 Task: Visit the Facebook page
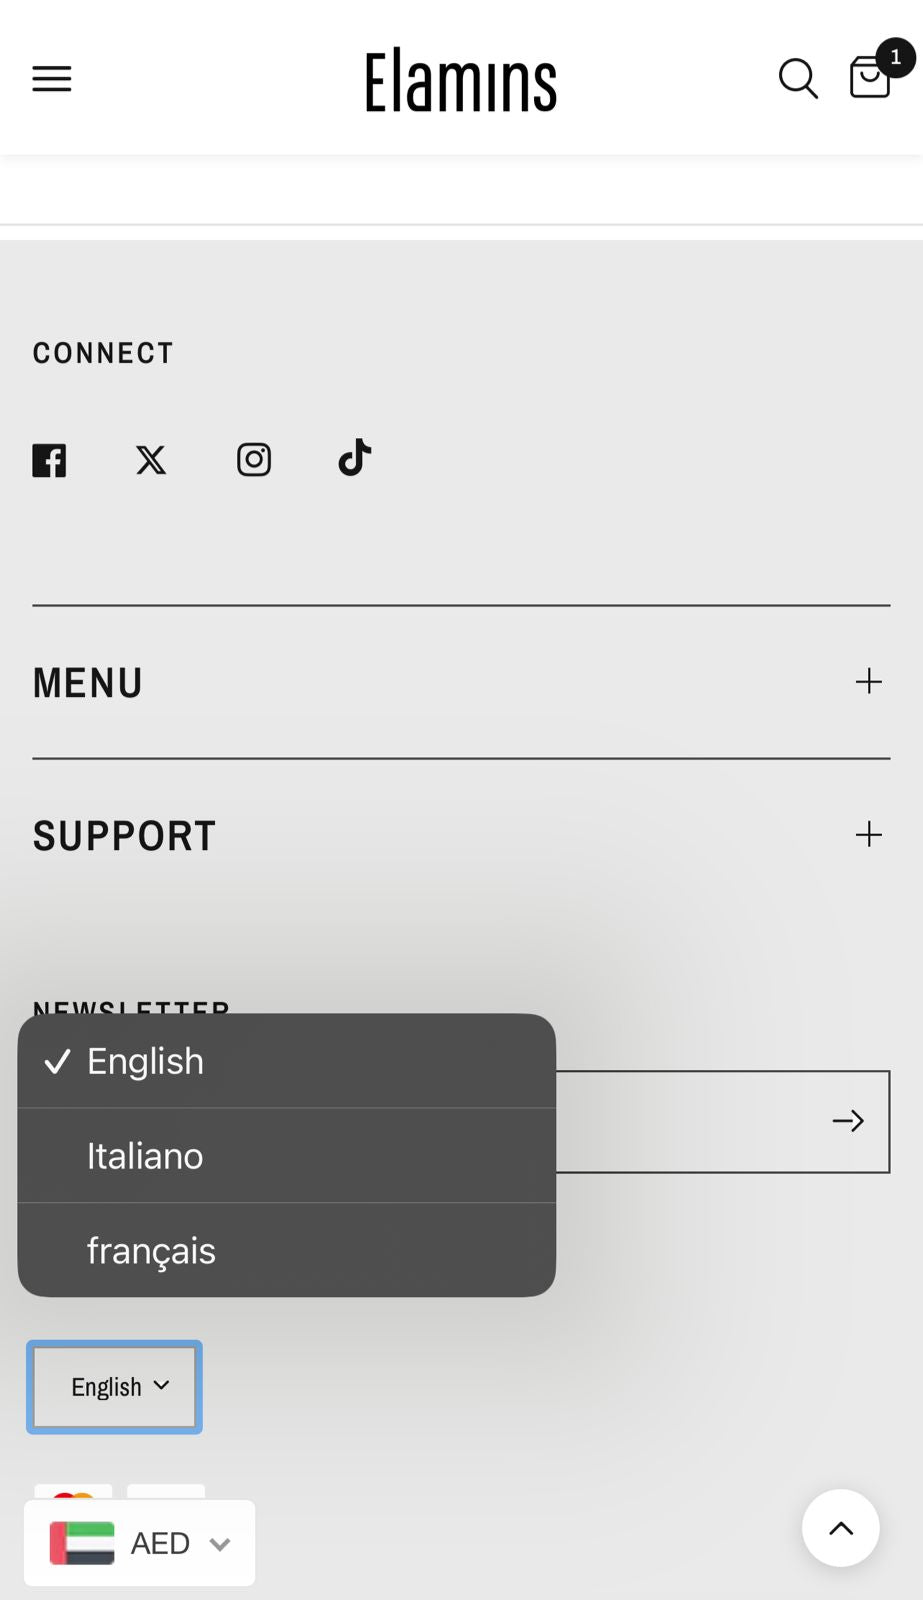click(x=49, y=460)
